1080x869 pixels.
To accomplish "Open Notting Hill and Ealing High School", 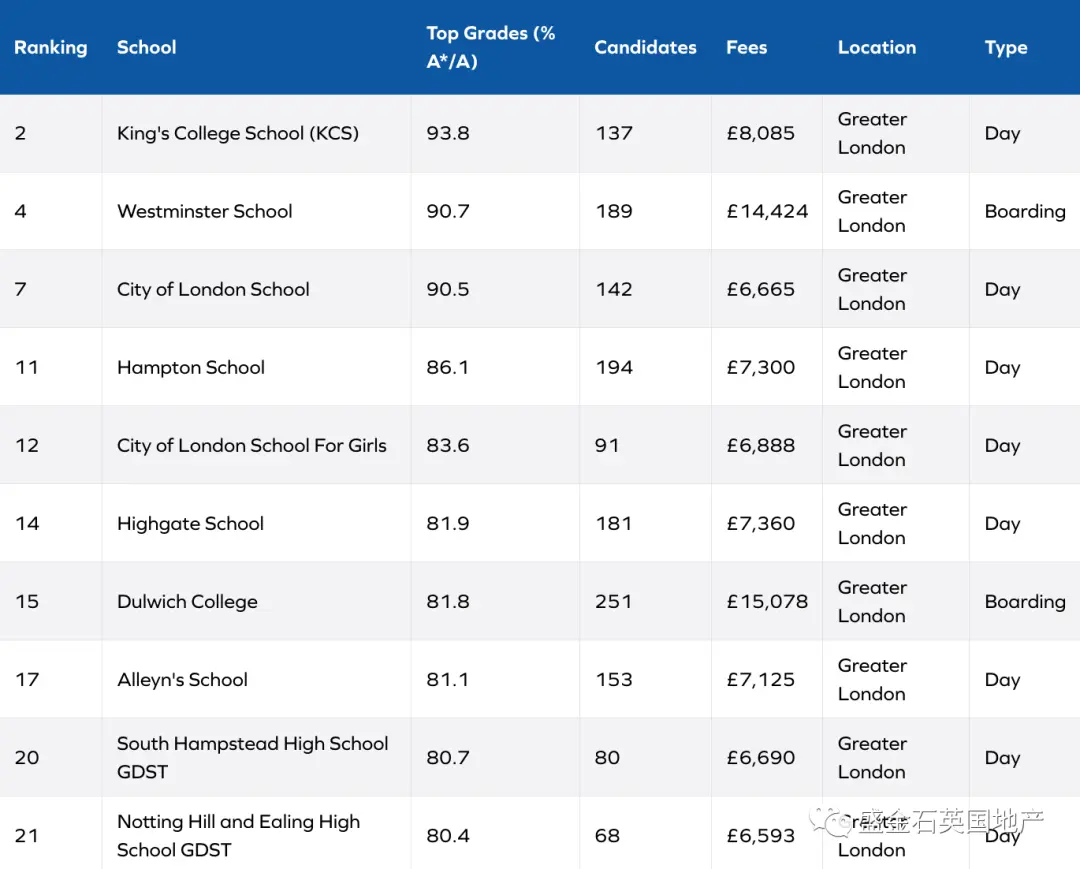I will (238, 835).
